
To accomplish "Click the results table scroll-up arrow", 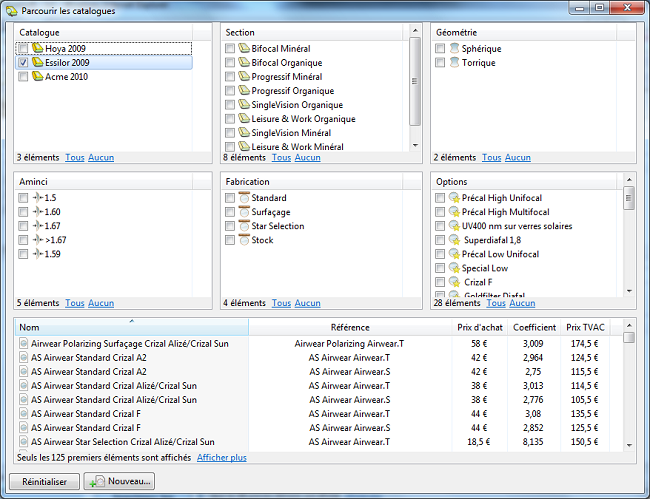I will tap(629, 326).
